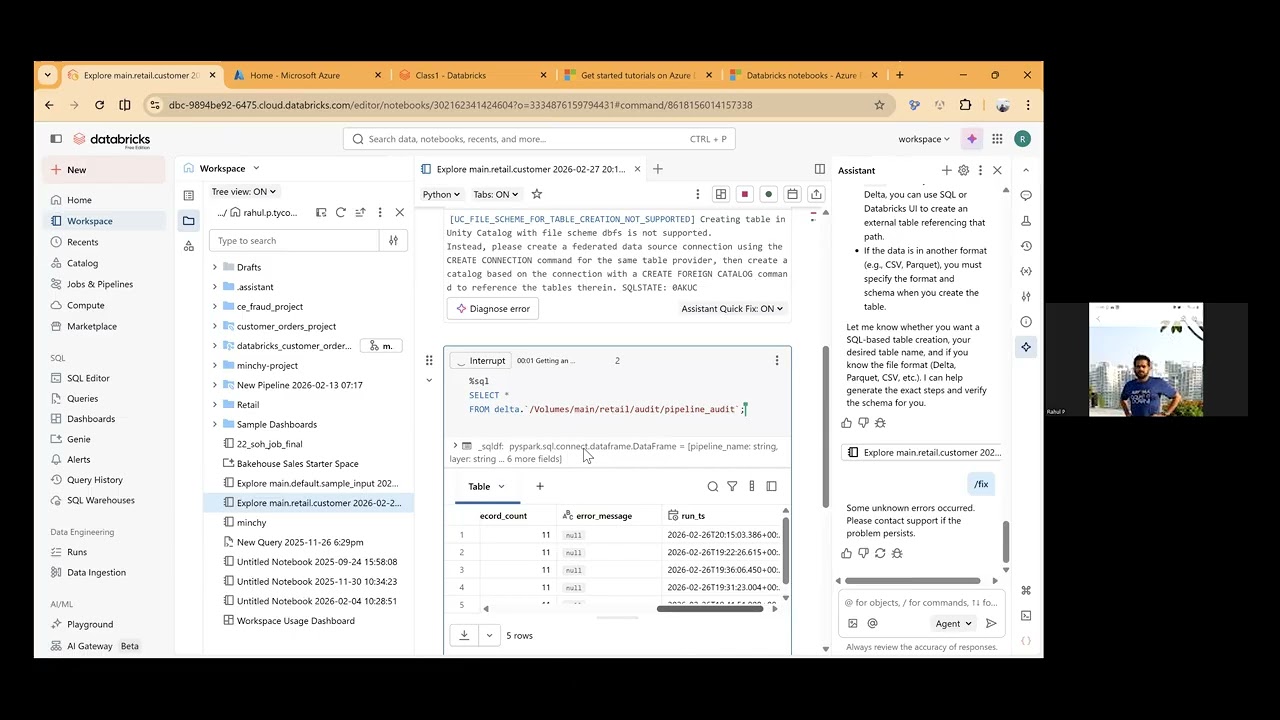Click Diagnose error button
This screenshot has width=1280, height=720.
click(493, 308)
